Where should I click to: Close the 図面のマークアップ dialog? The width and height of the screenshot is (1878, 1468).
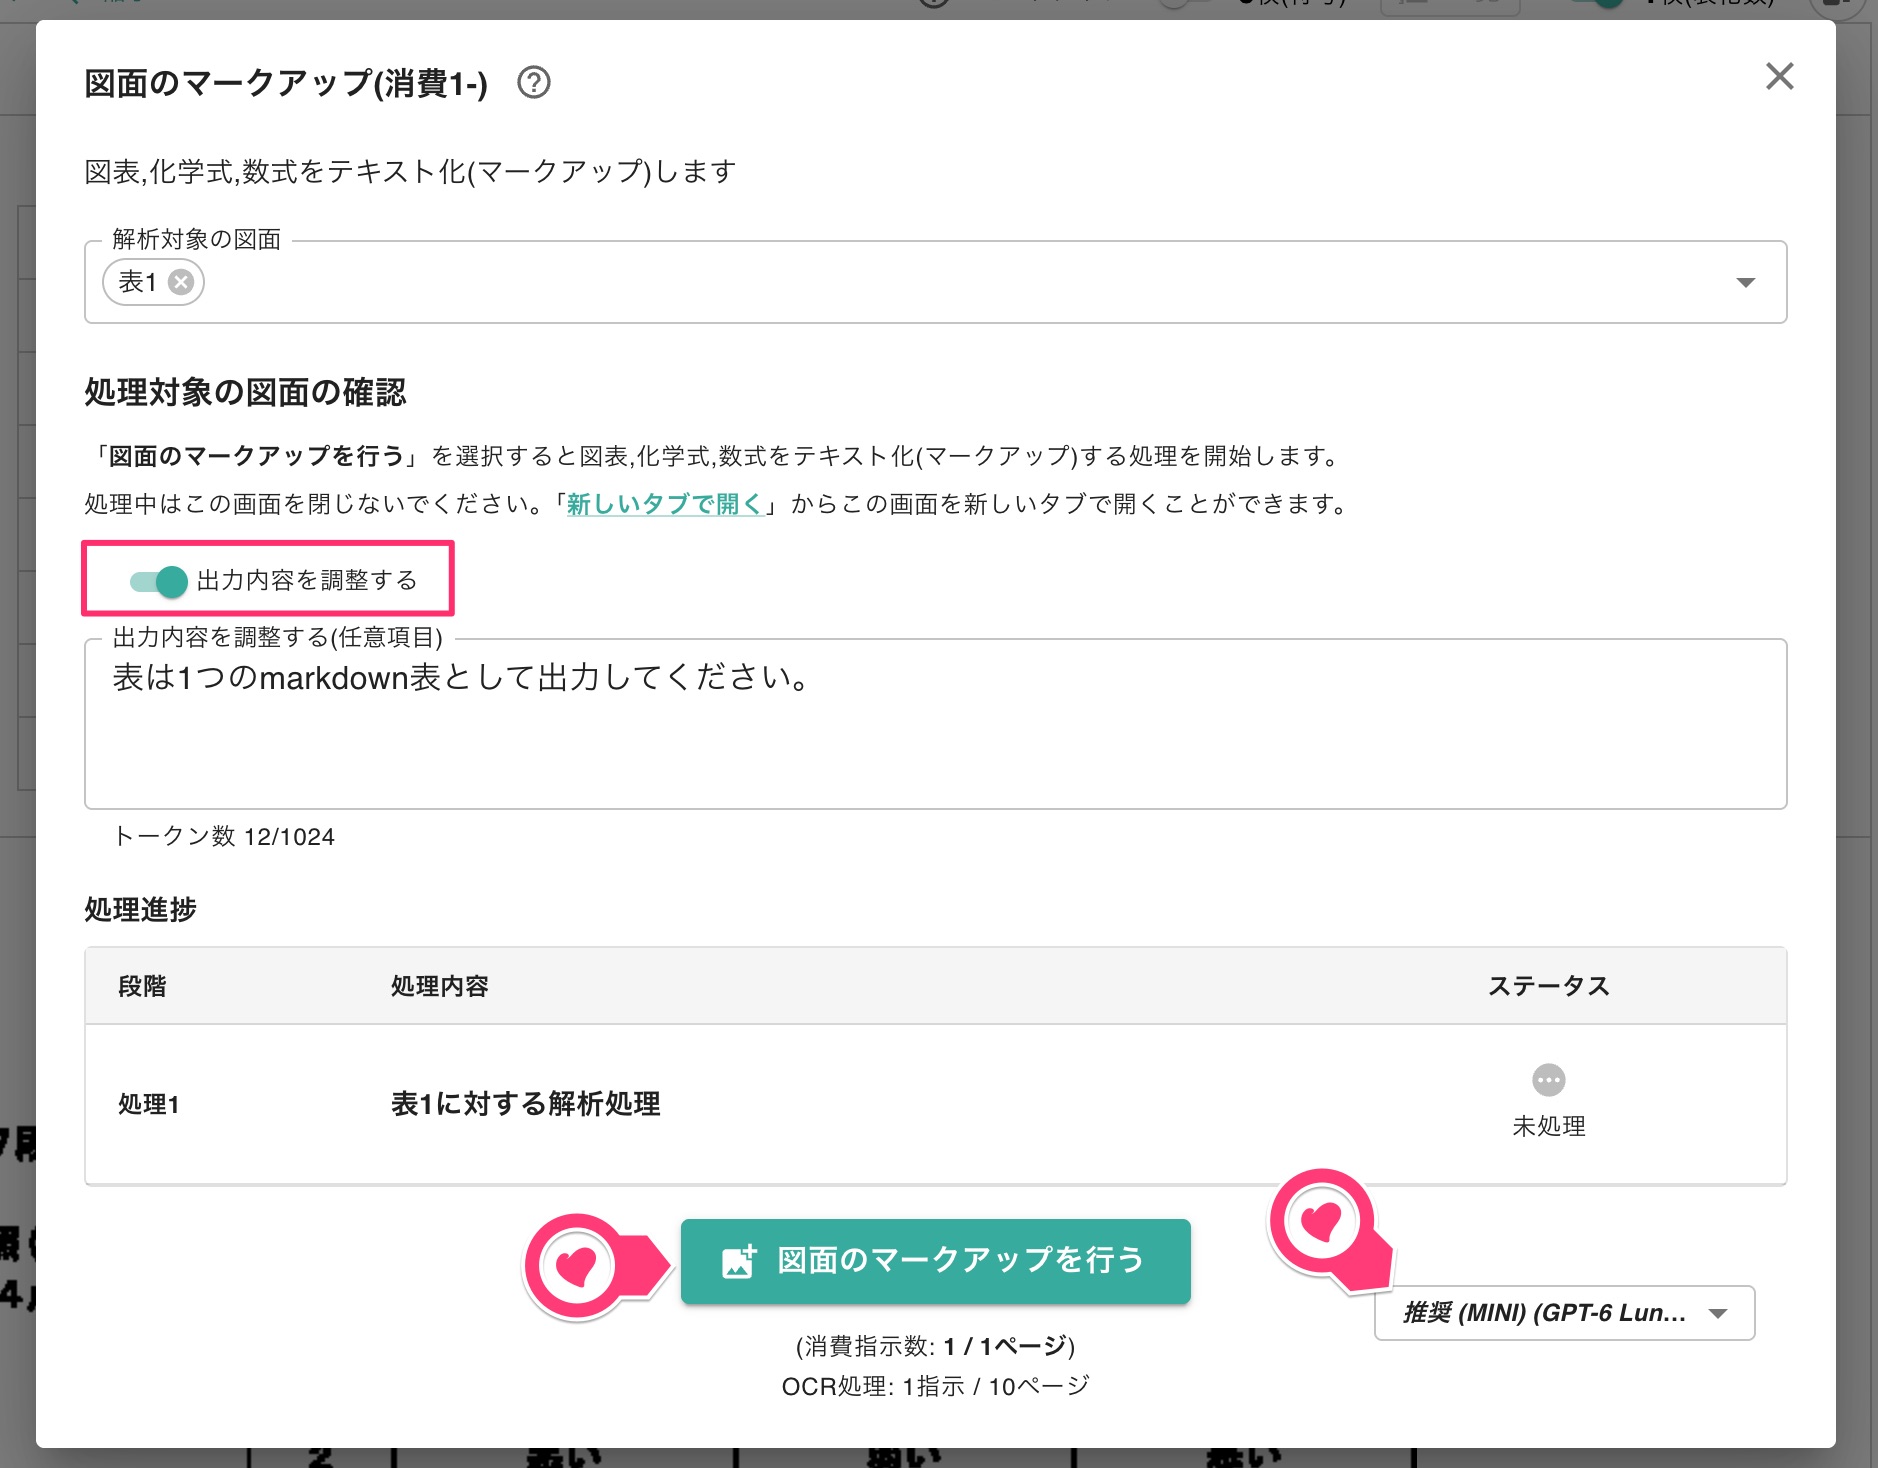(x=1779, y=76)
